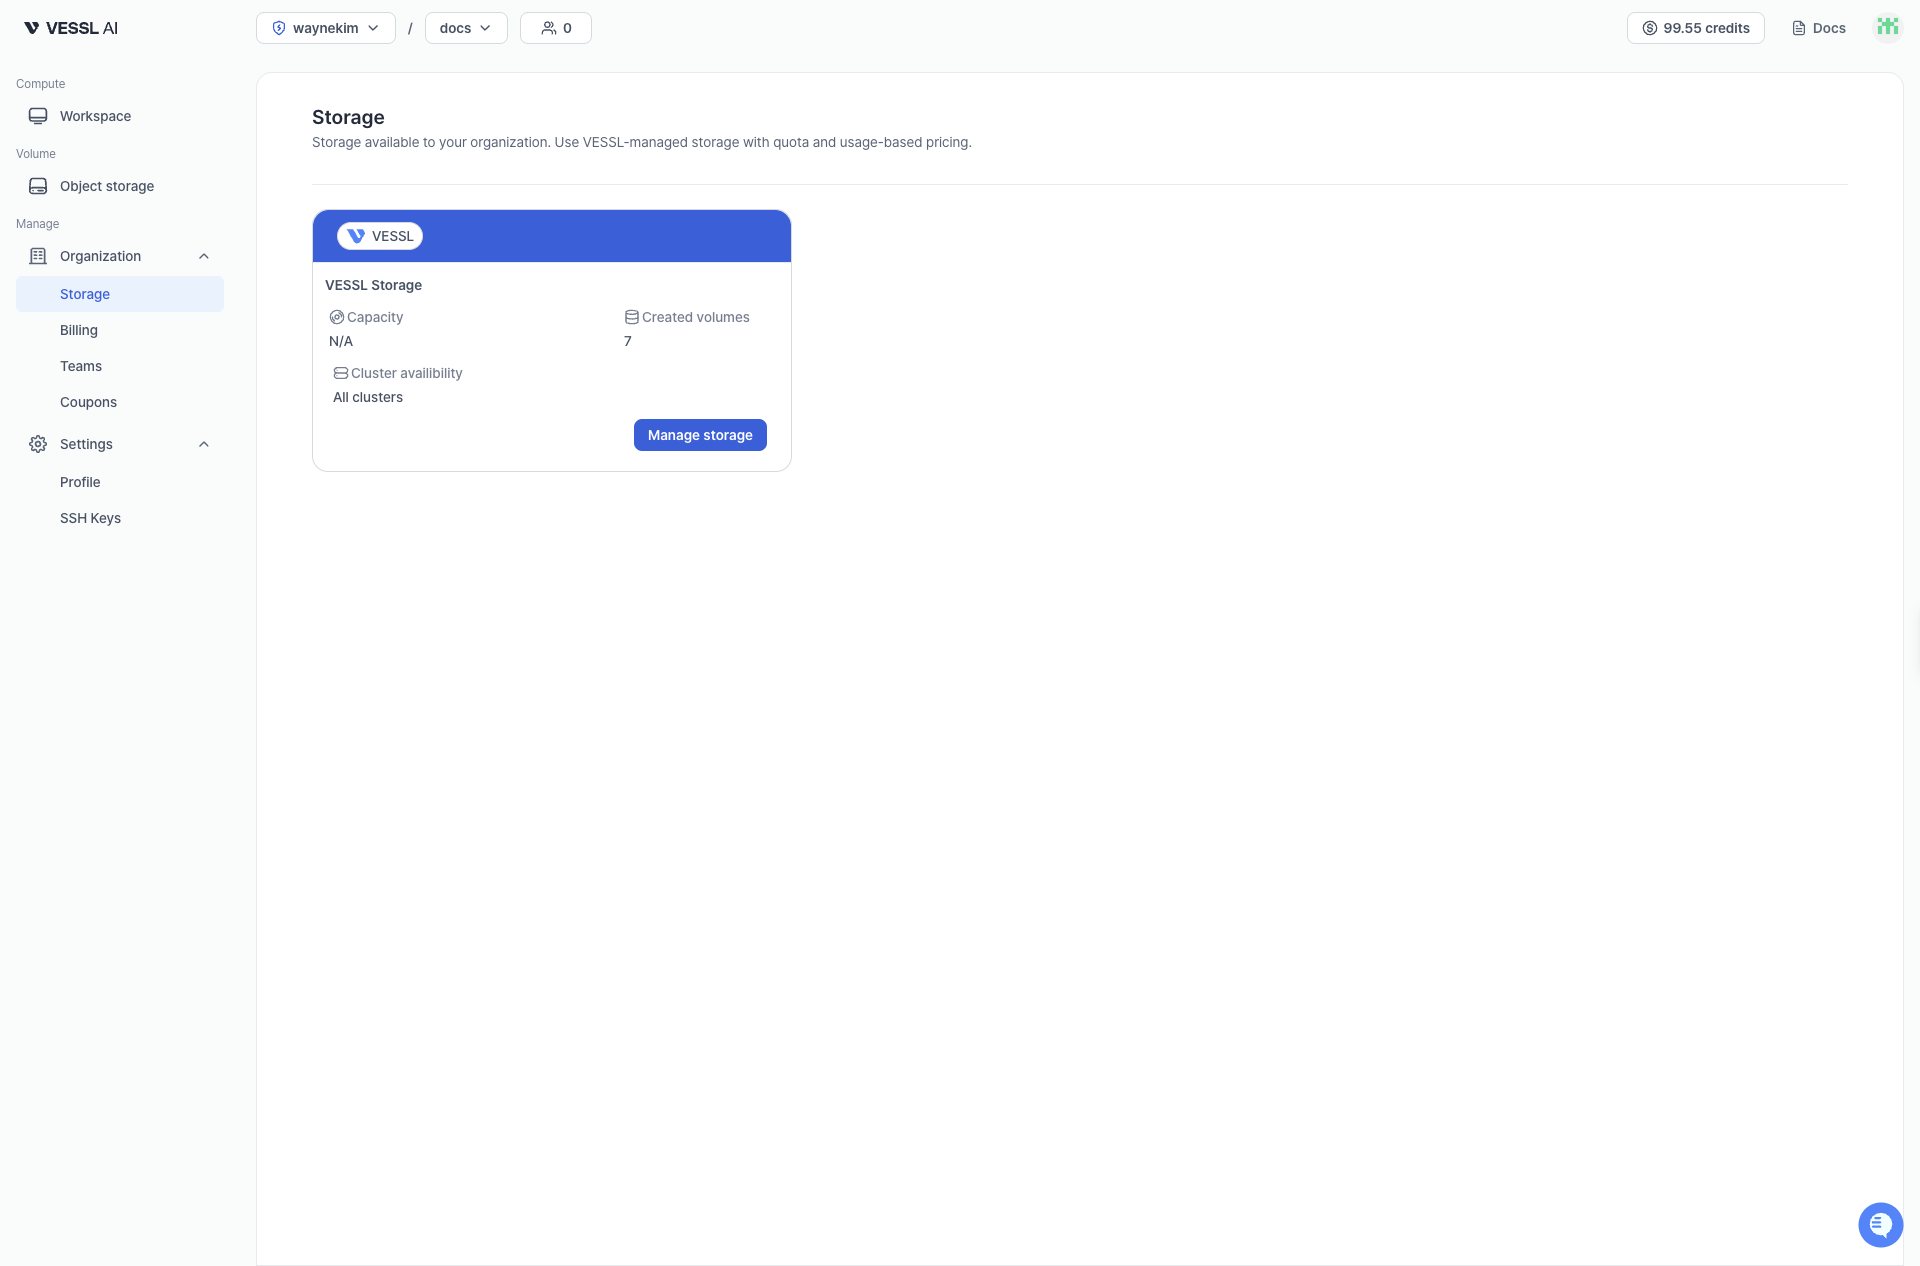The image size is (1920, 1266).
Task: Click the green avatar in the top right corner
Action: coord(1887,27)
